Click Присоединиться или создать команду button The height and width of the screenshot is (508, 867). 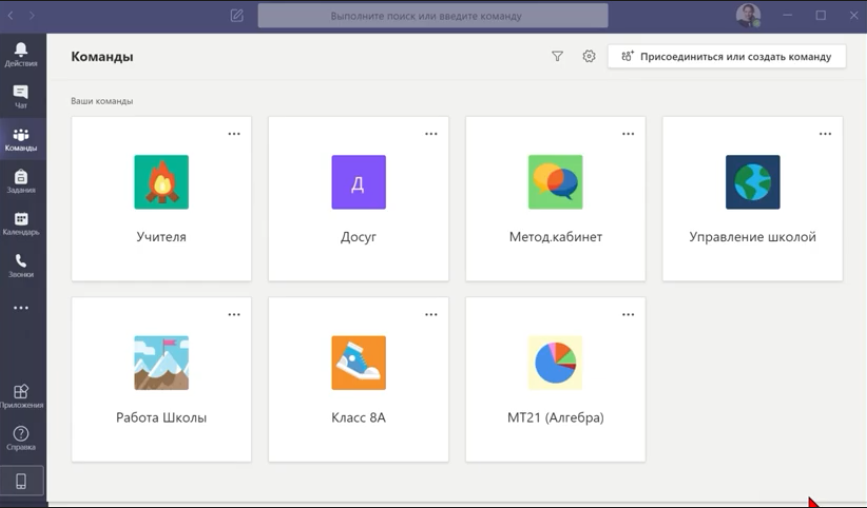tap(727, 56)
